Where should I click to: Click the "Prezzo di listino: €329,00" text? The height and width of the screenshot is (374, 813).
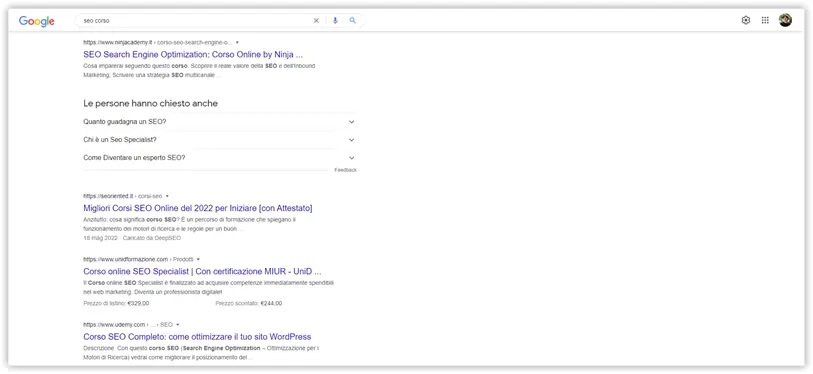(x=116, y=303)
